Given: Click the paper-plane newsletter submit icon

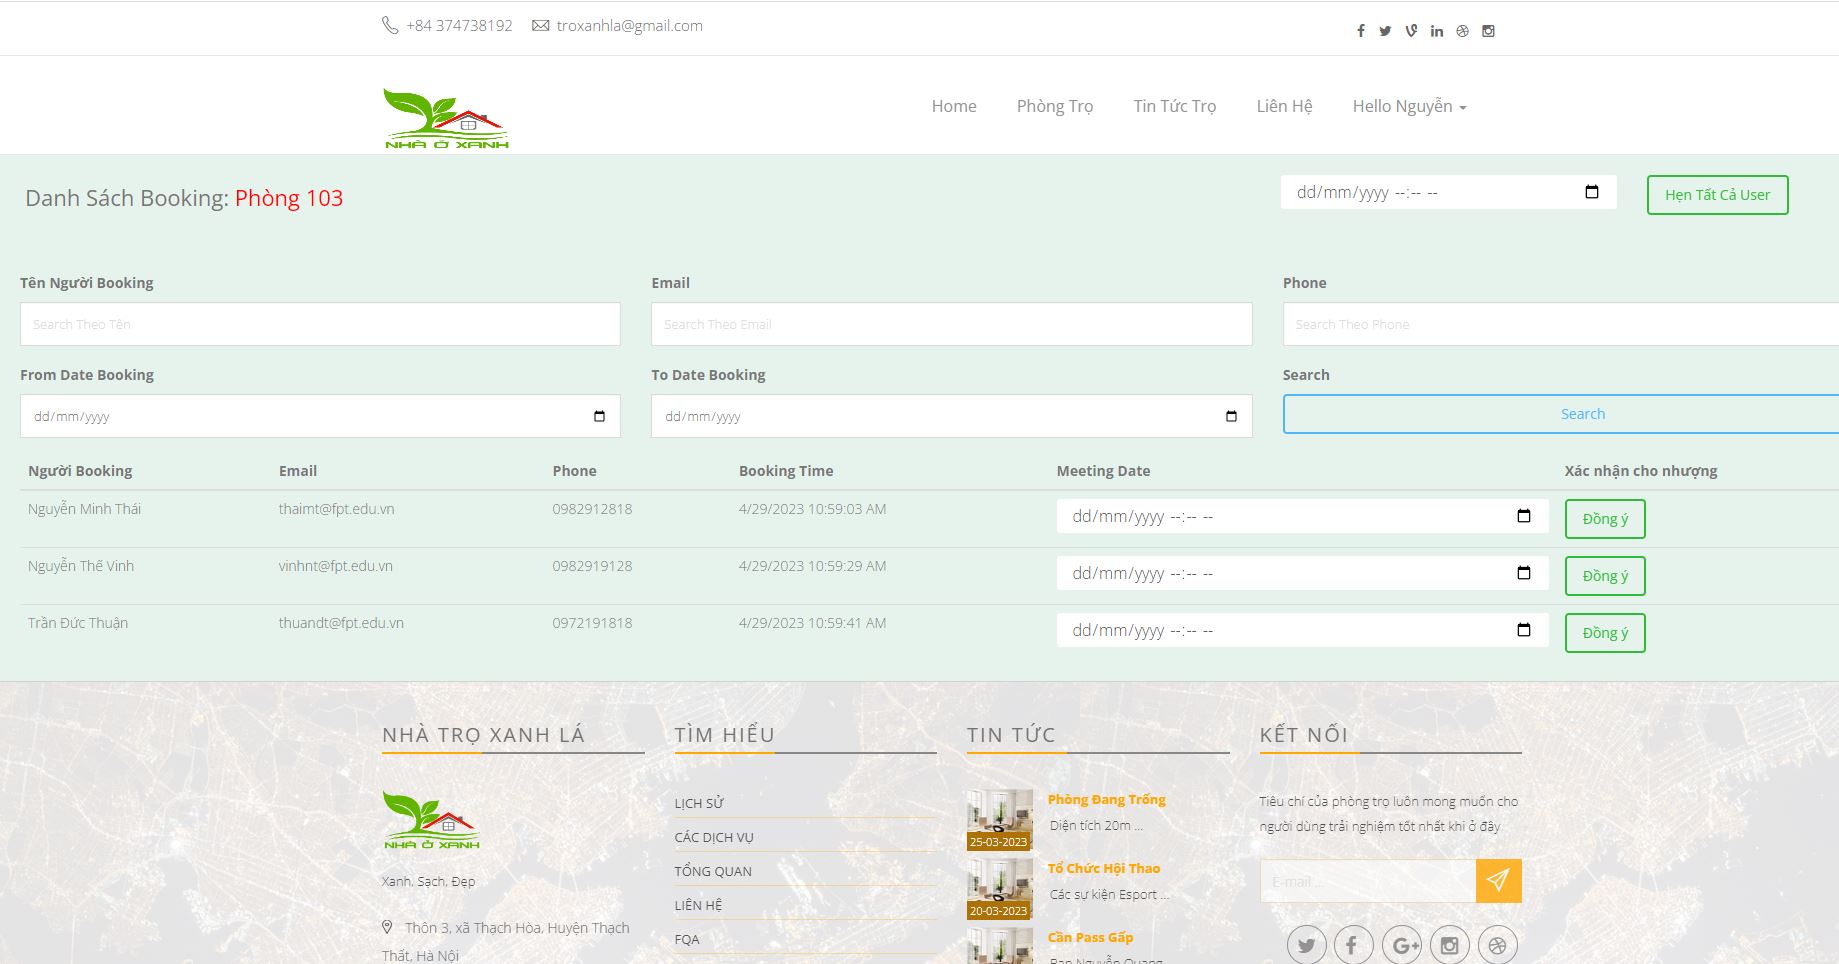Looking at the screenshot, I should click(1498, 881).
